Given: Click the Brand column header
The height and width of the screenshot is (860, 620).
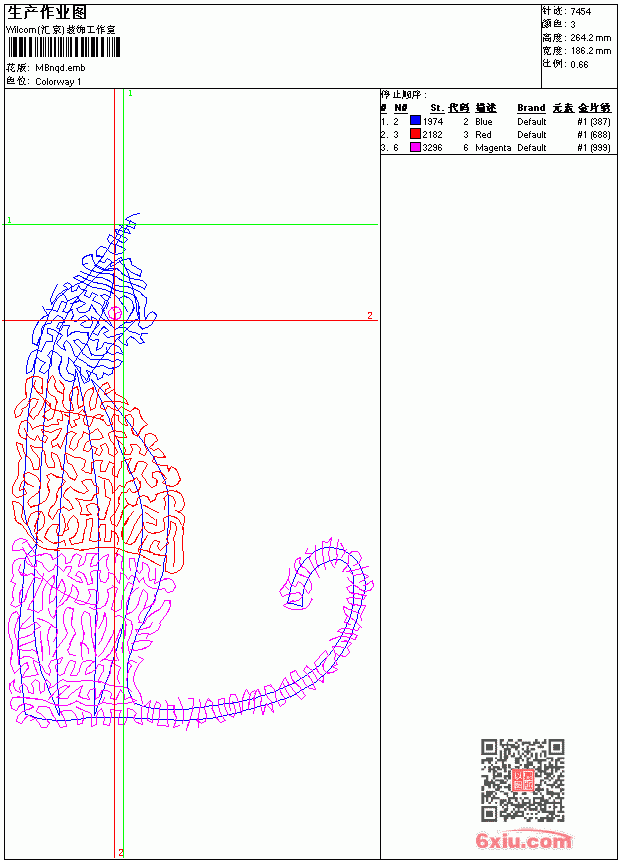Looking at the screenshot, I should click(x=531, y=108).
